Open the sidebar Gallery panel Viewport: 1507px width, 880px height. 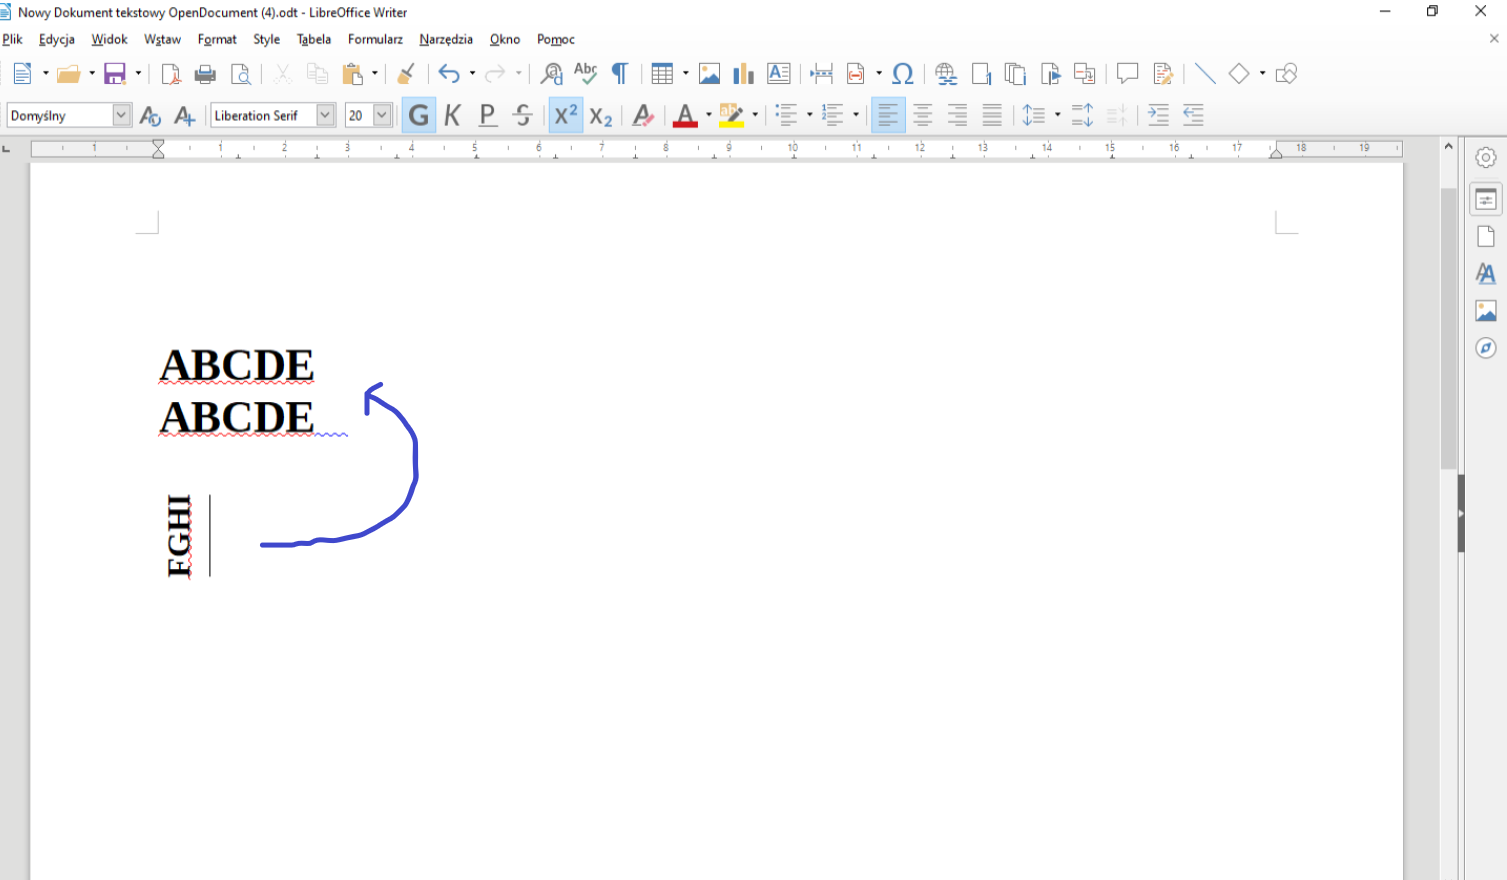pos(1485,311)
